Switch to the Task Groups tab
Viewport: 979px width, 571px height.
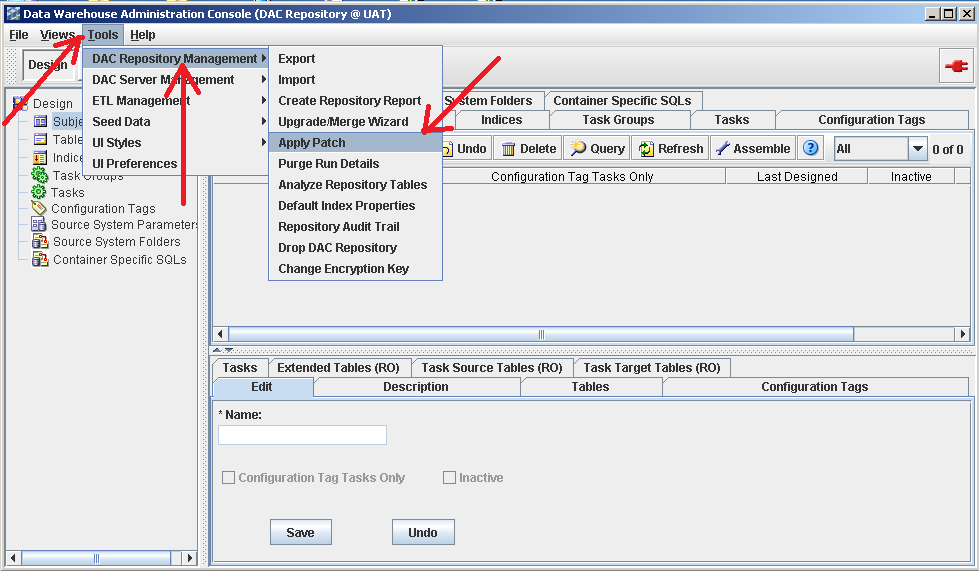618,120
